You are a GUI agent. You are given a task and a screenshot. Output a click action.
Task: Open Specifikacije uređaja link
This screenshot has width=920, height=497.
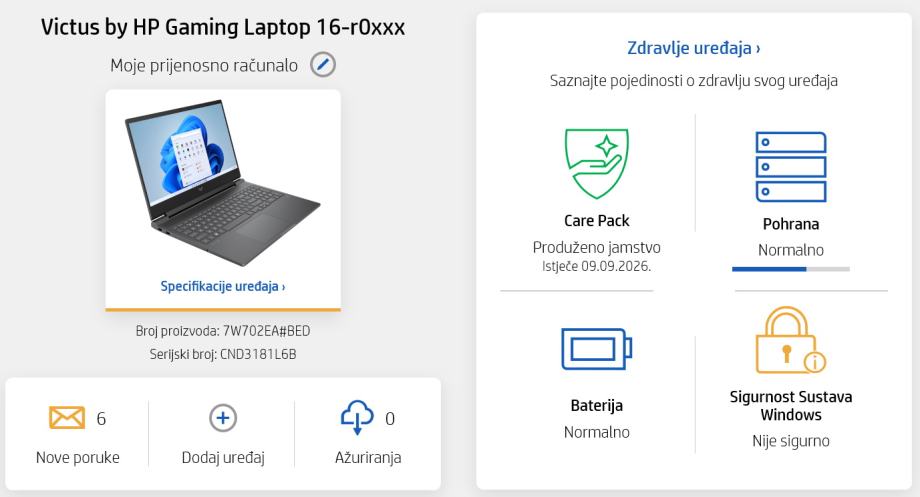coord(223,286)
